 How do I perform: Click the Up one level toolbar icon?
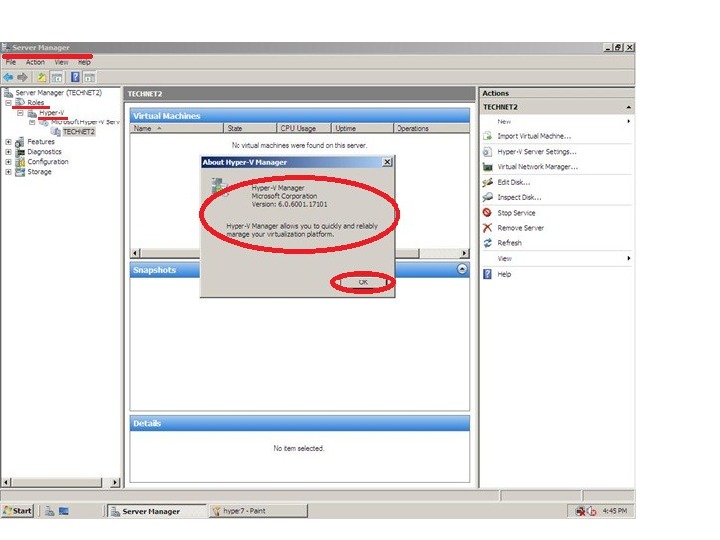[x=42, y=77]
